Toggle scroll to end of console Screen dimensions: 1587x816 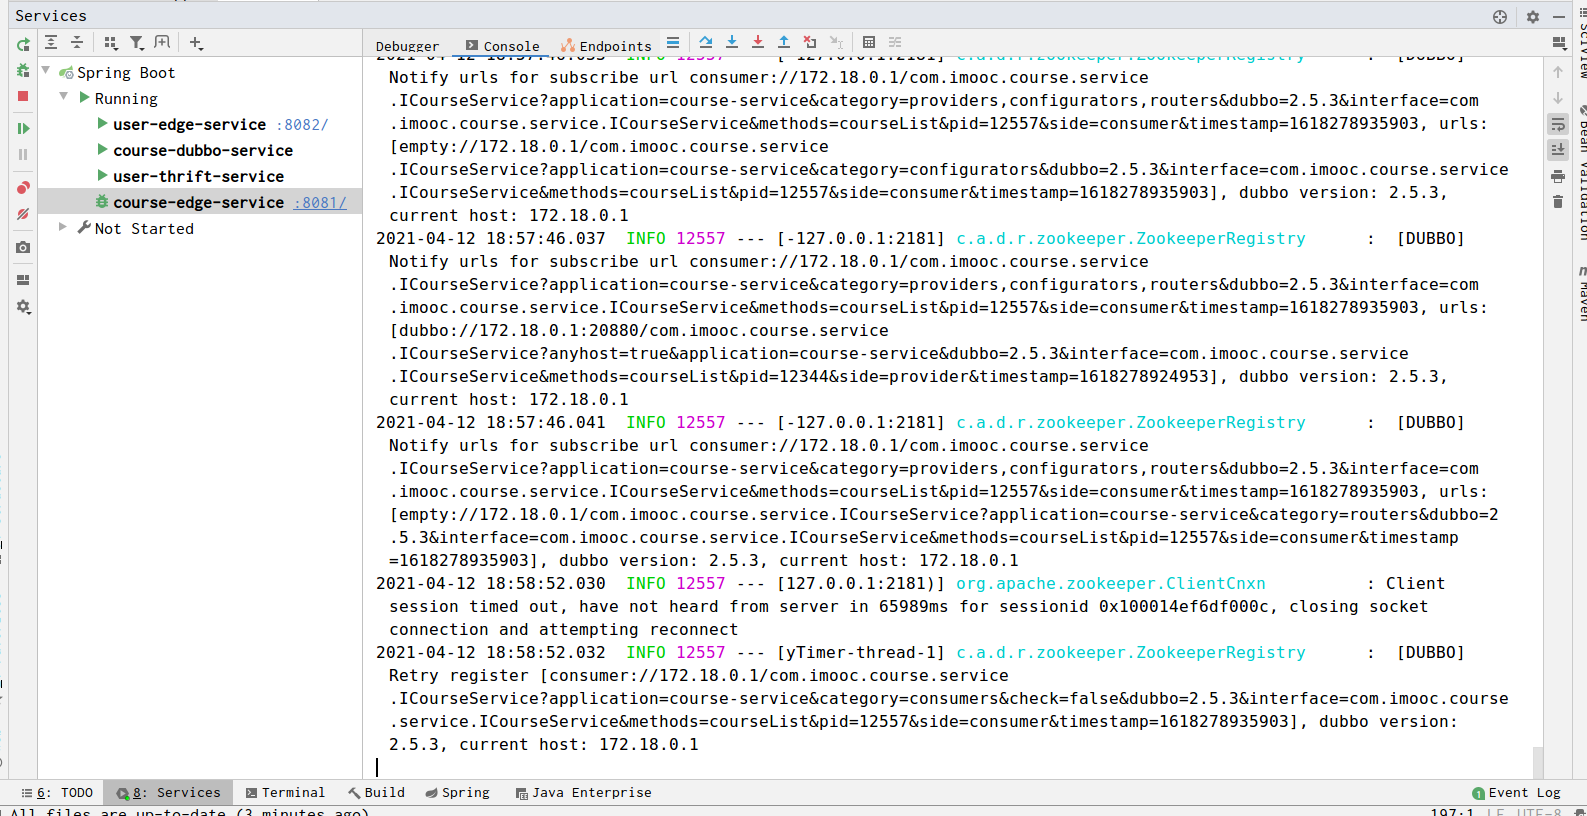[1558, 150]
